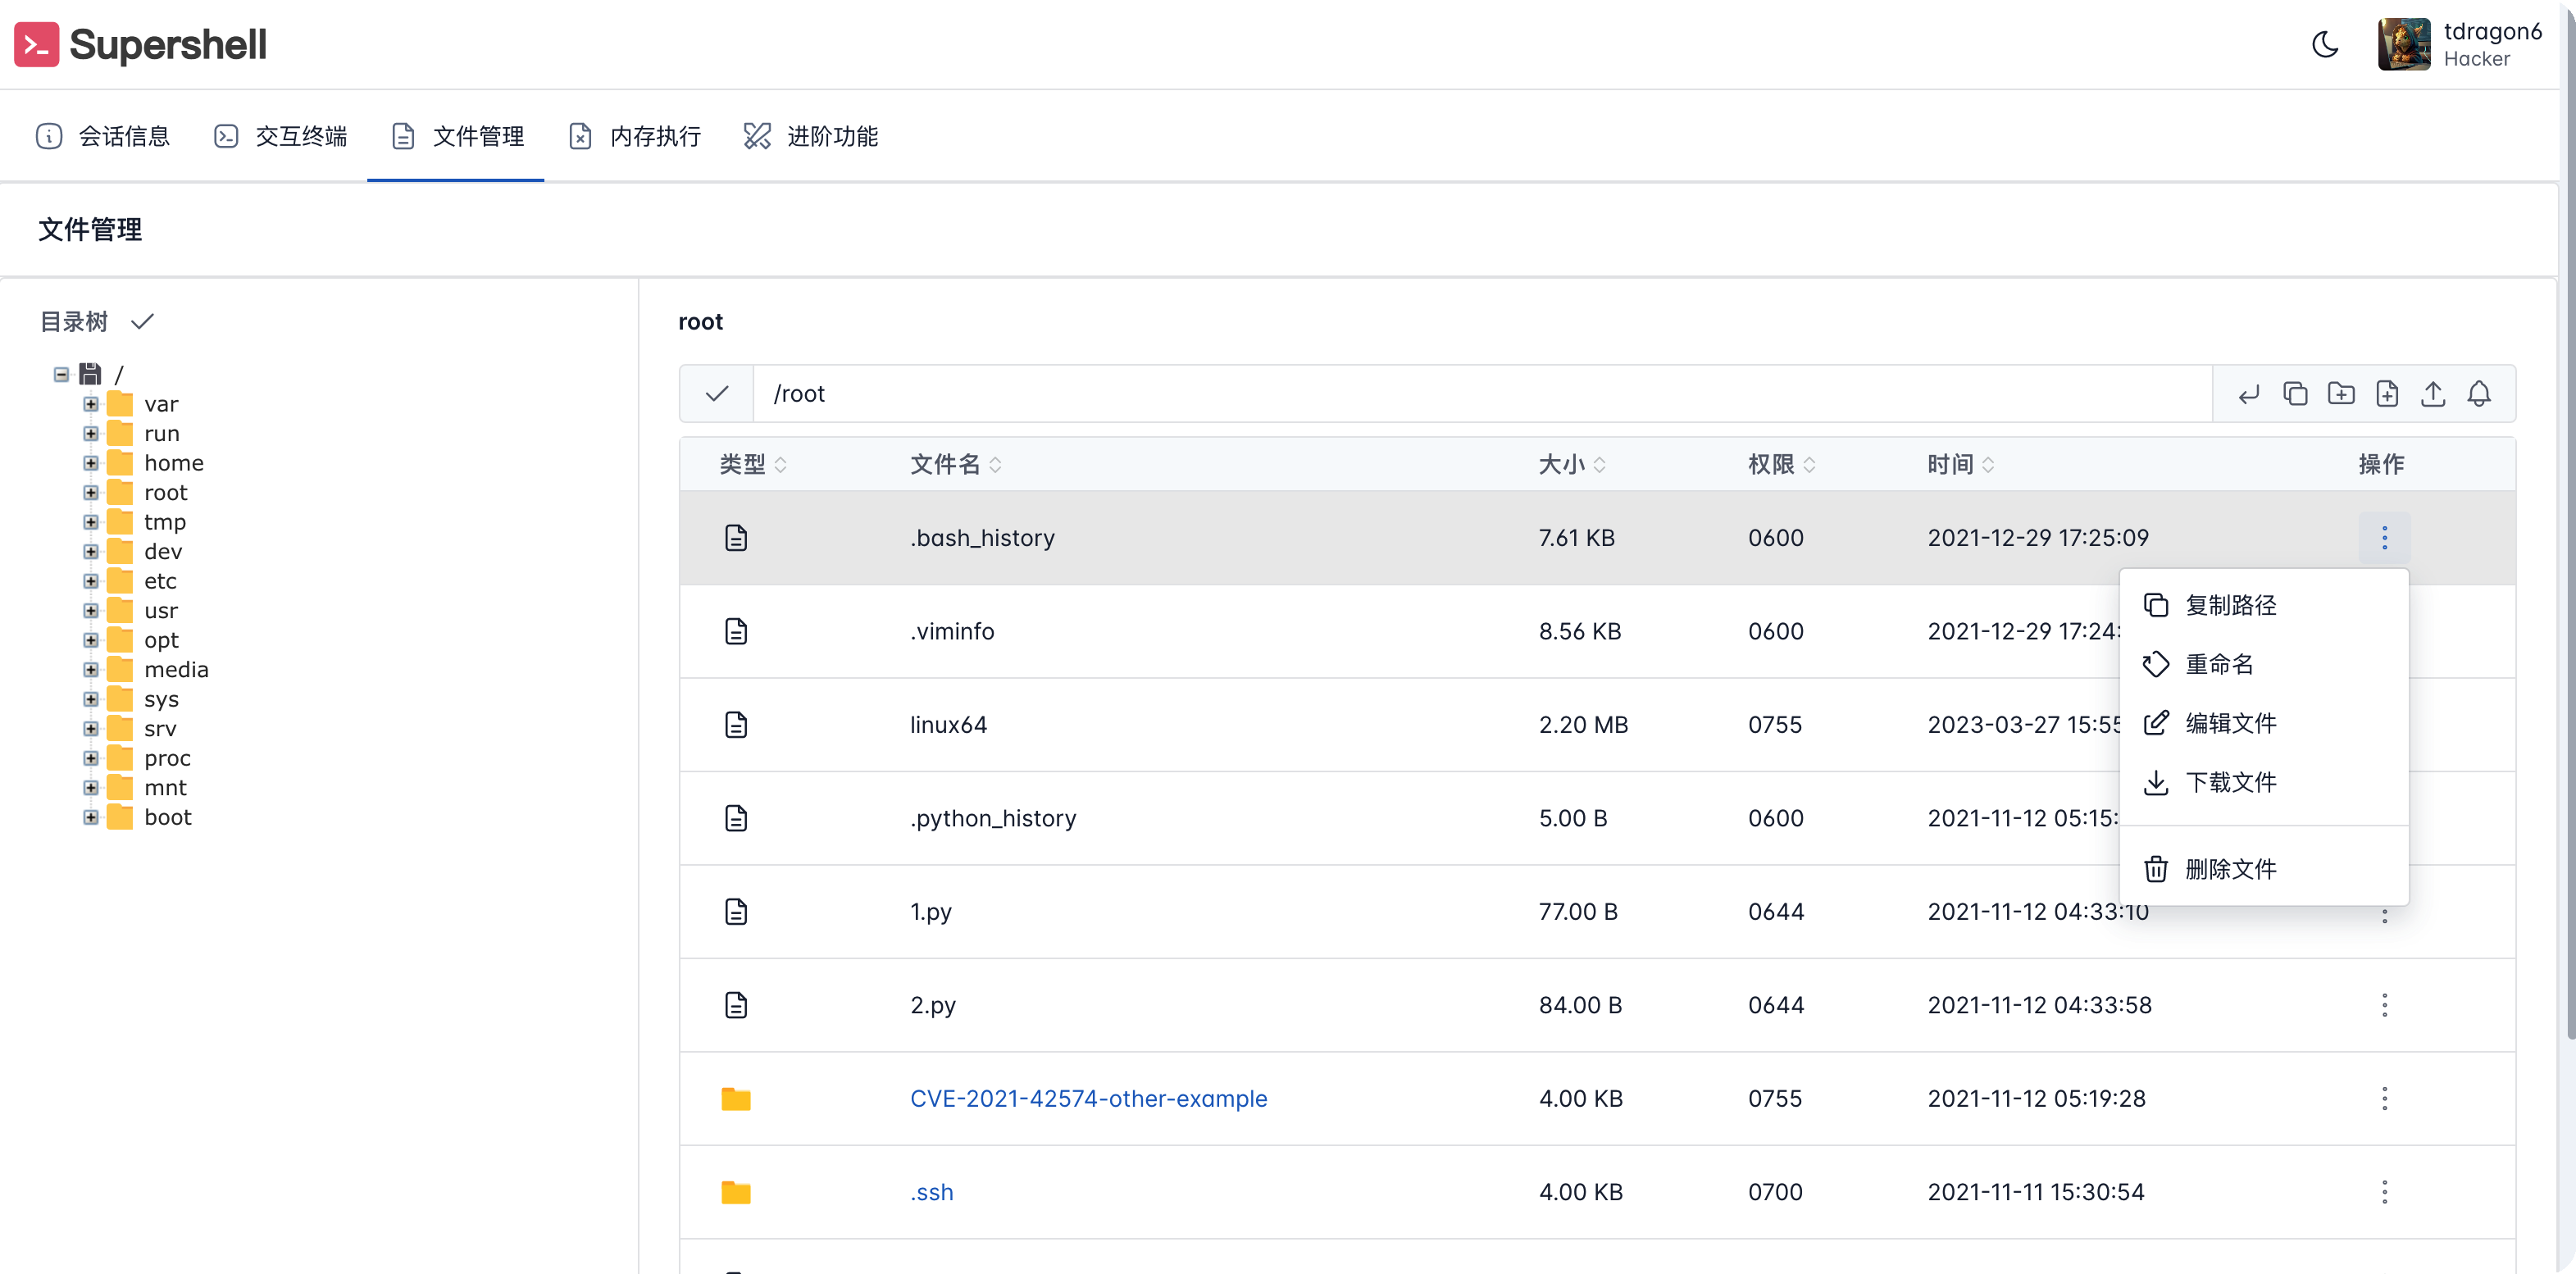The height and width of the screenshot is (1274, 2576).
Task: Click the three-dot actions menu for 2.py
Action: coord(2384,1005)
